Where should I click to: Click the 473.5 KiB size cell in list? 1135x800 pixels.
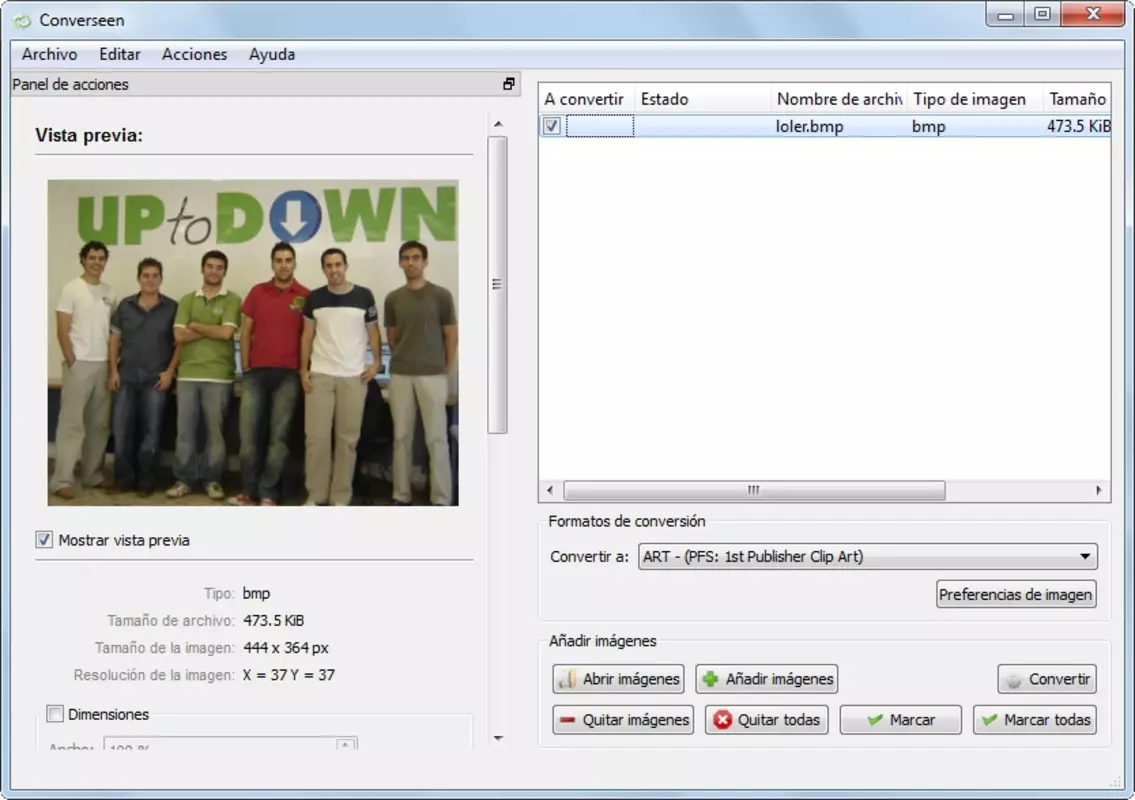(1078, 127)
